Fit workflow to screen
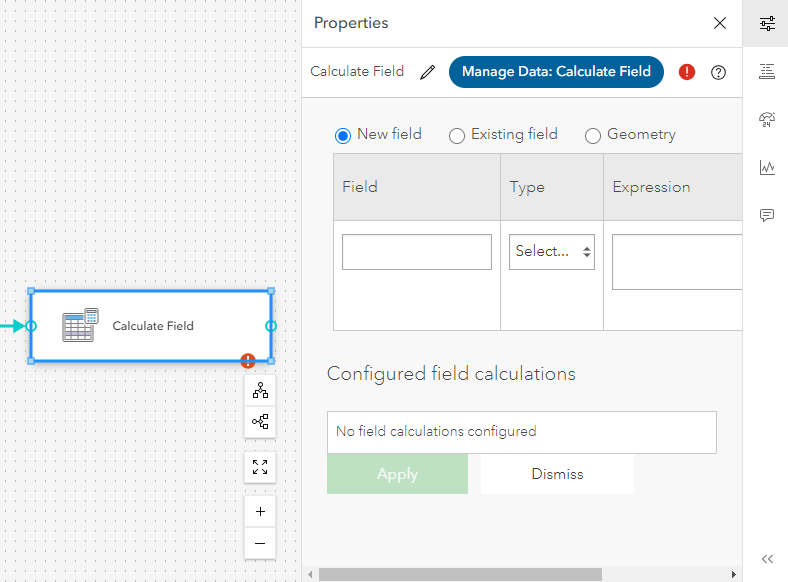This screenshot has height=582, width=788. 260,467
